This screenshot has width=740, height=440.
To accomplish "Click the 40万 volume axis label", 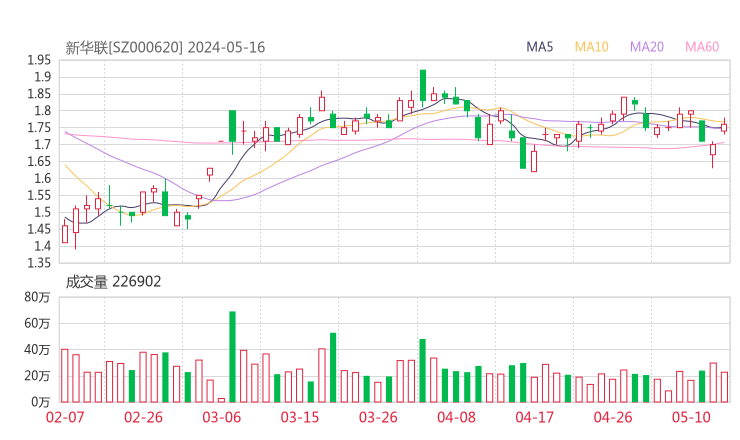I will pyautogui.click(x=37, y=350).
